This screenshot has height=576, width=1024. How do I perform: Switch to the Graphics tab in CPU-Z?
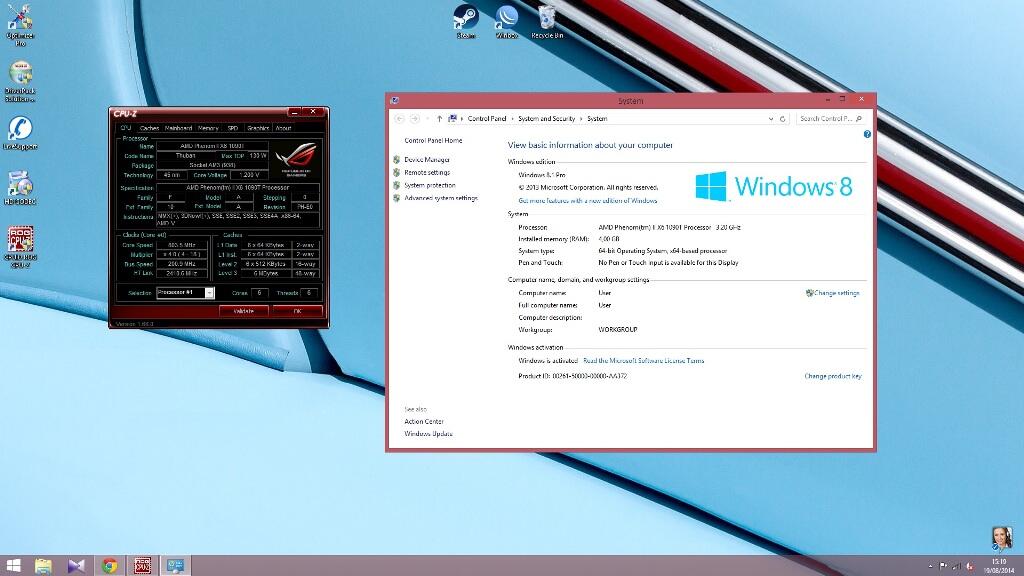coord(258,128)
